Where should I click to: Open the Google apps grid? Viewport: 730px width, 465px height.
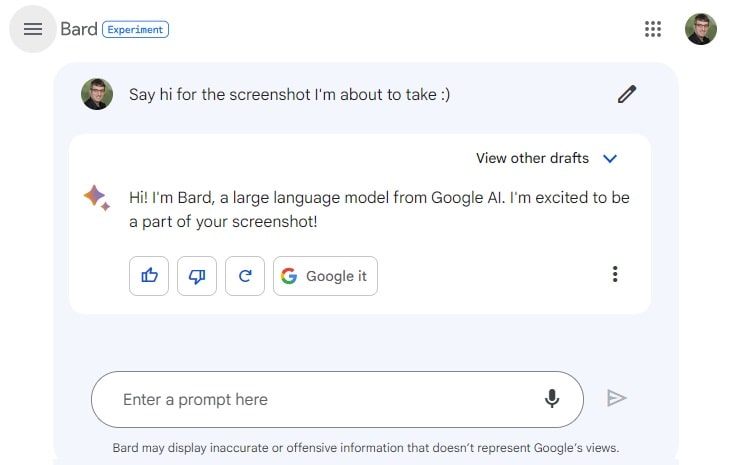pos(653,29)
